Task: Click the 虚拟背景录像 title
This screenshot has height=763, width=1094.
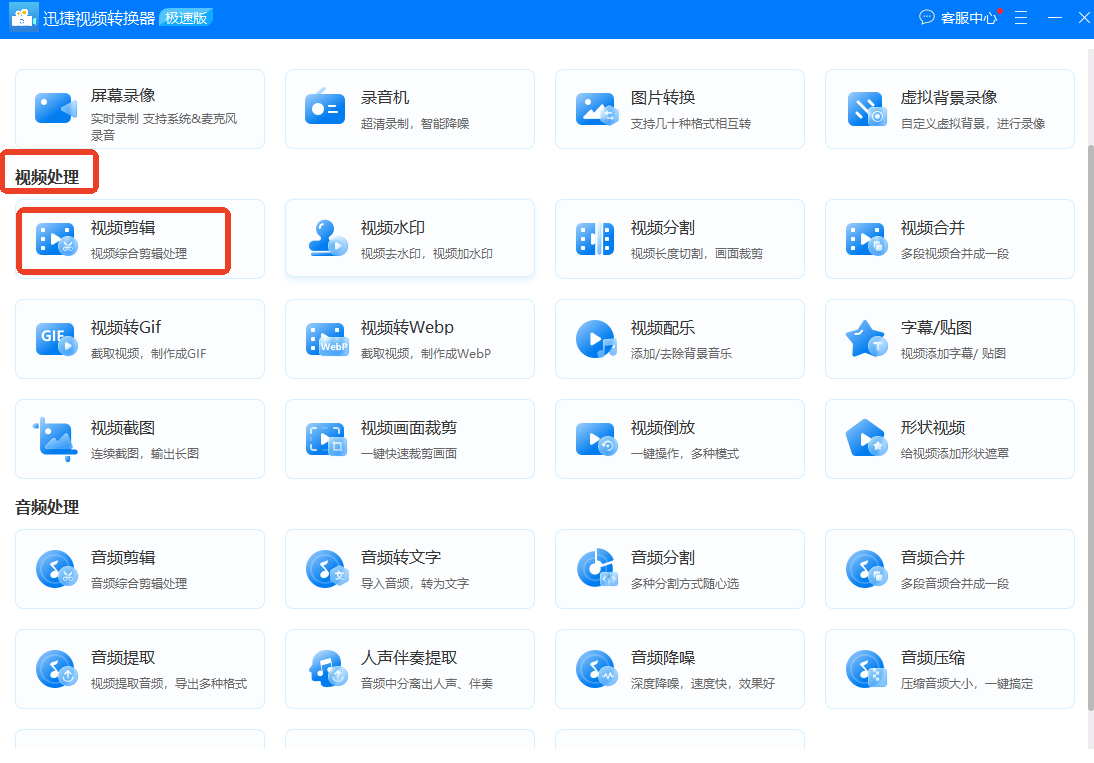Action: click(x=949, y=98)
